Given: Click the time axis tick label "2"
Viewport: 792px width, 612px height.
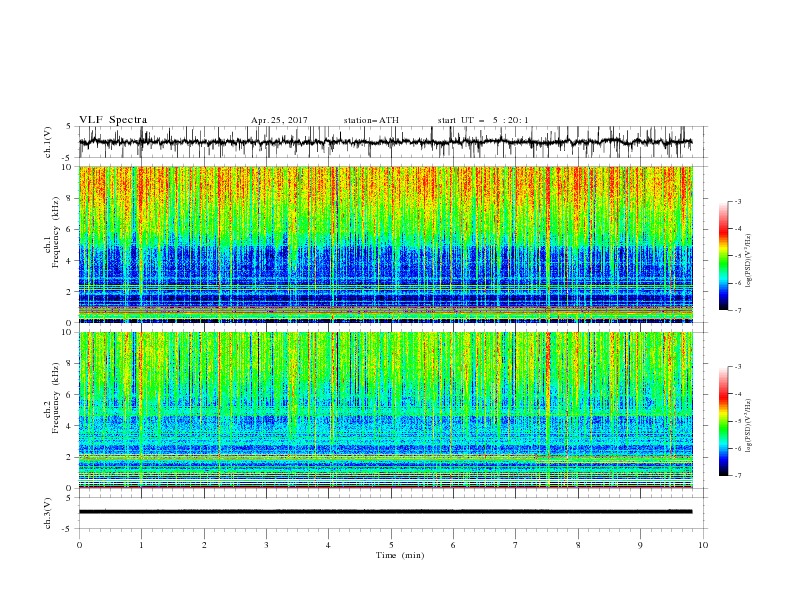Looking at the screenshot, I should [204, 545].
